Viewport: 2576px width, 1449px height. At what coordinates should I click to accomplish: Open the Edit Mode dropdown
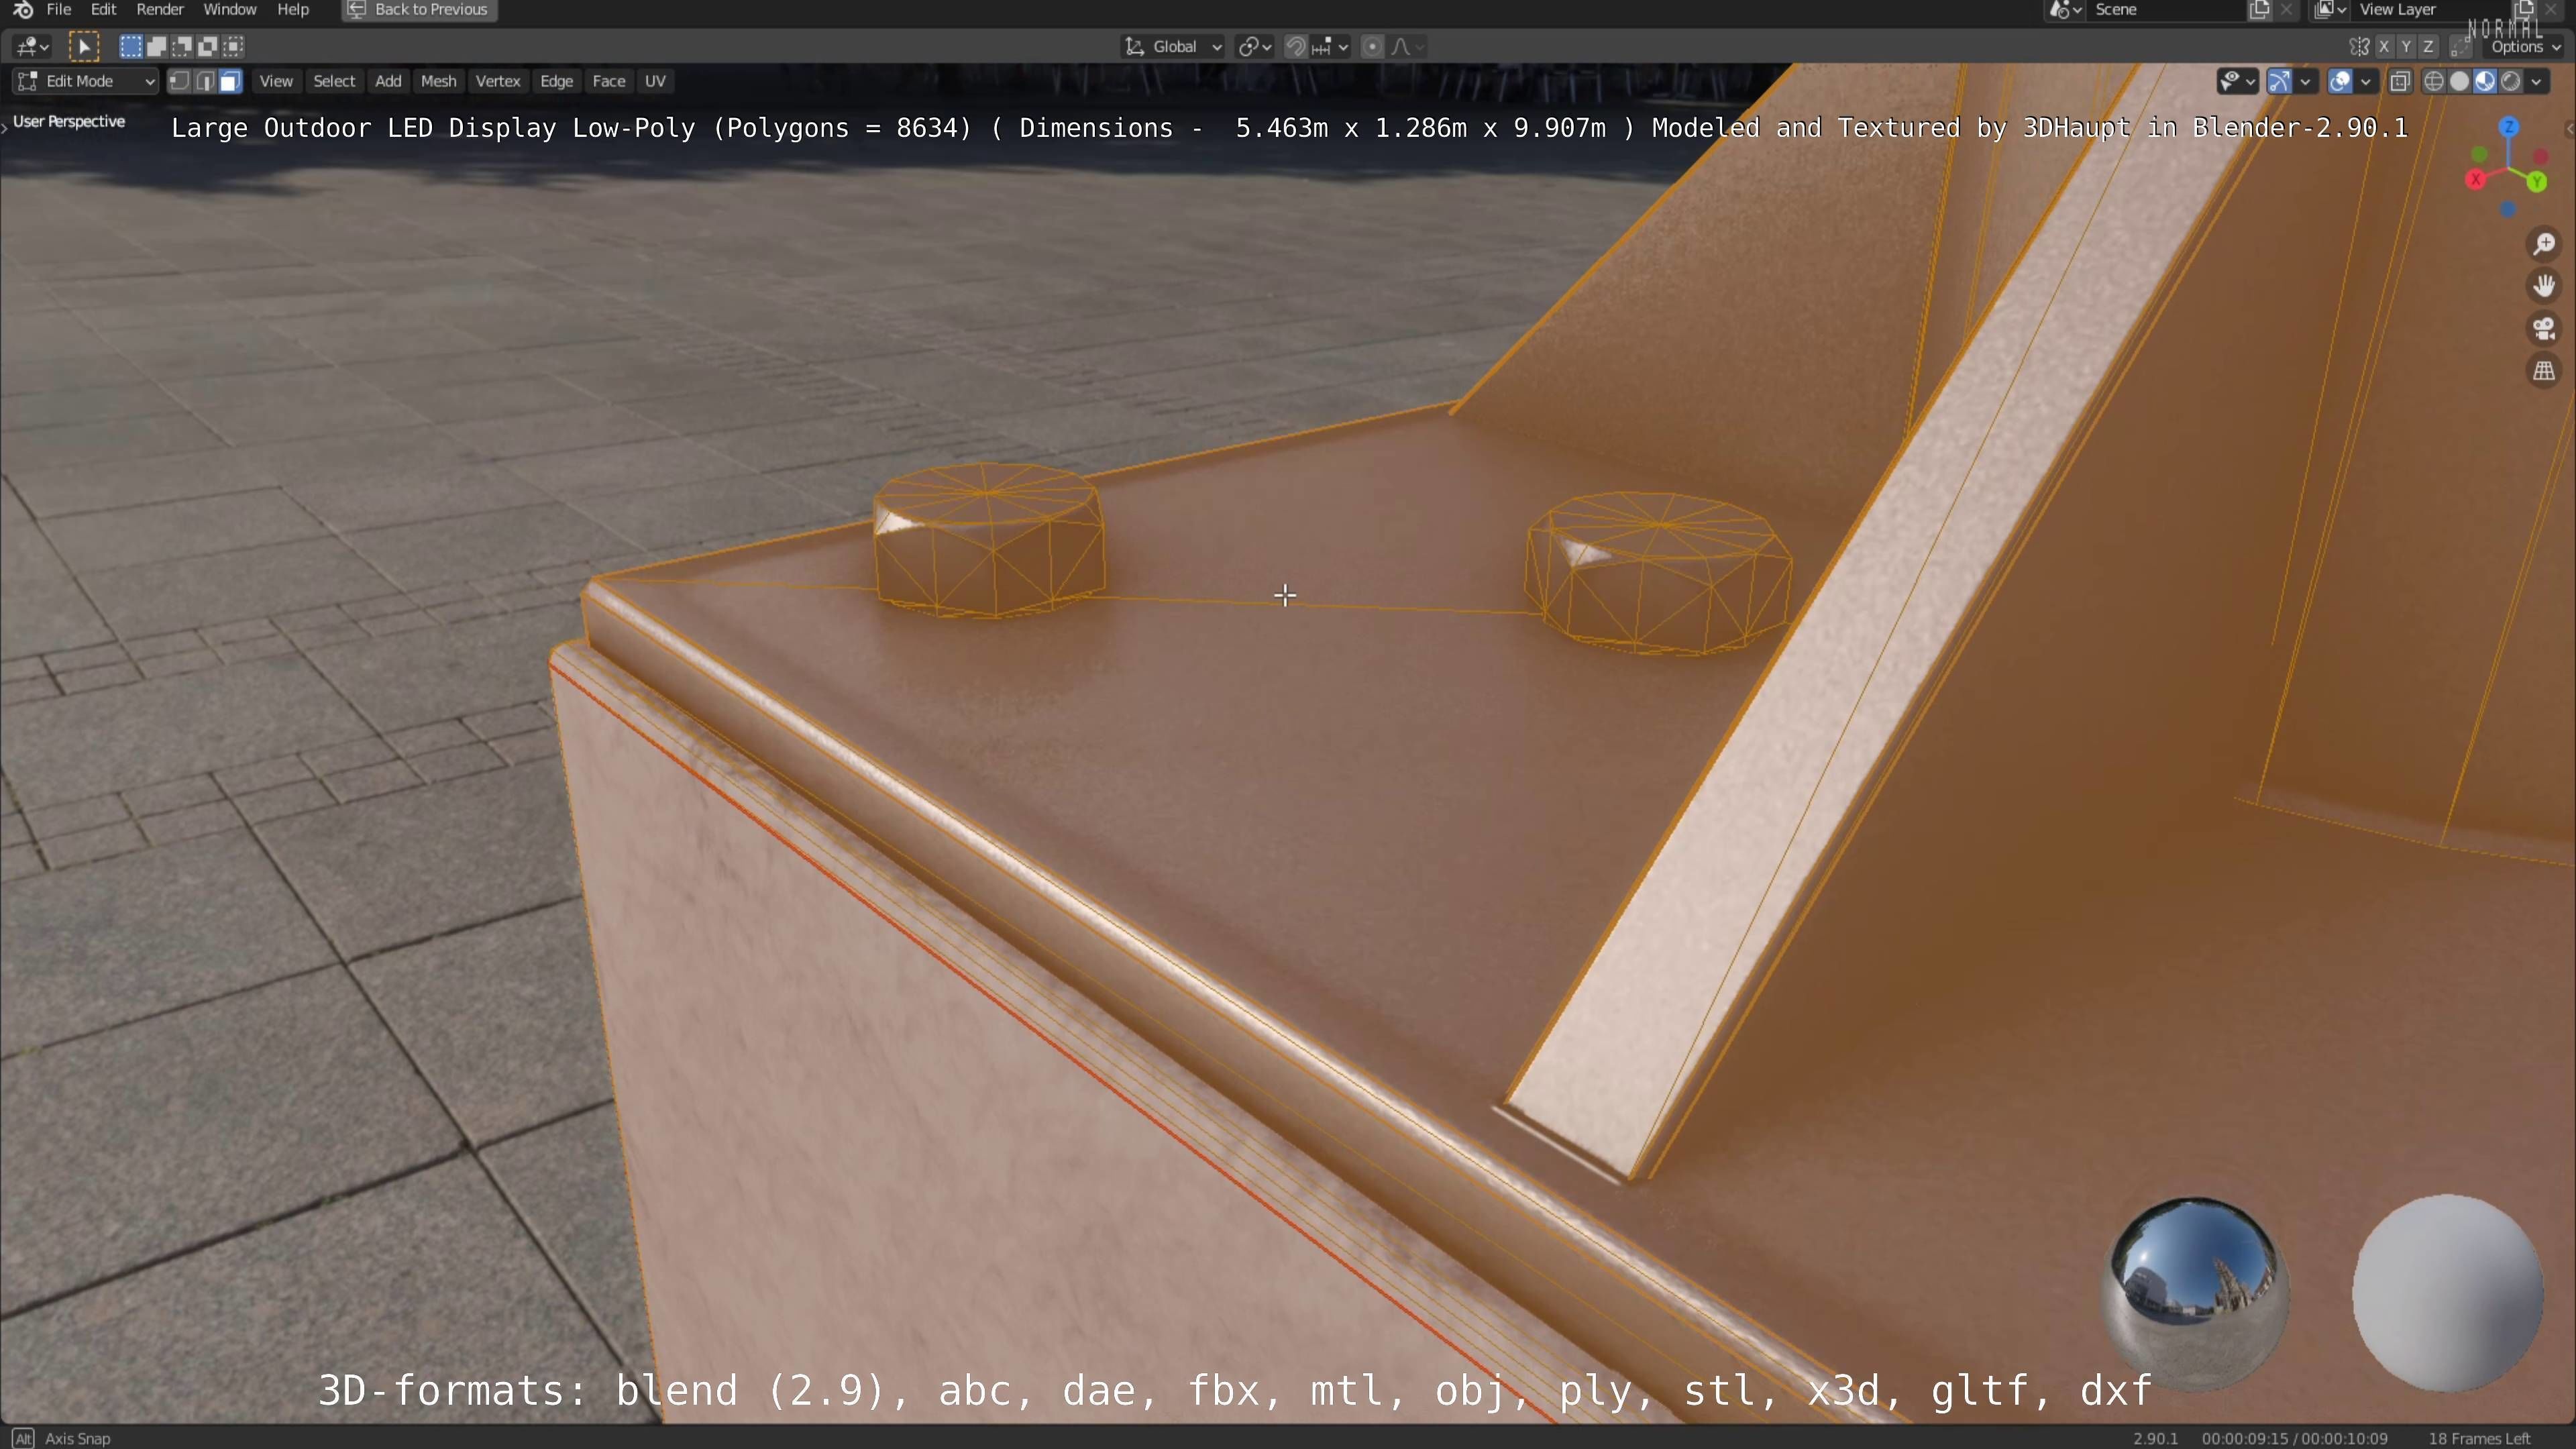pyautogui.click(x=86, y=82)
